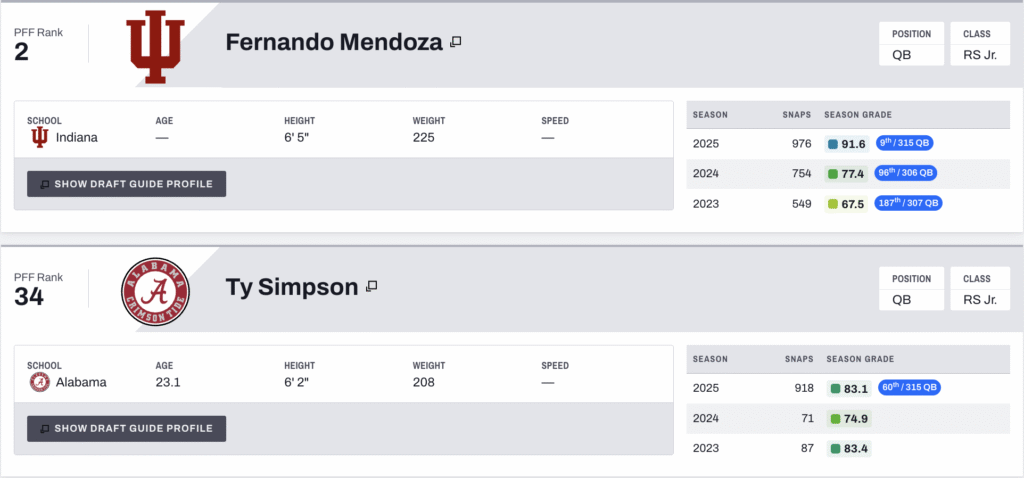Open external link icon beside Ty Simpson
This screenshot has width=1024, height=478.
coord(371,287)
